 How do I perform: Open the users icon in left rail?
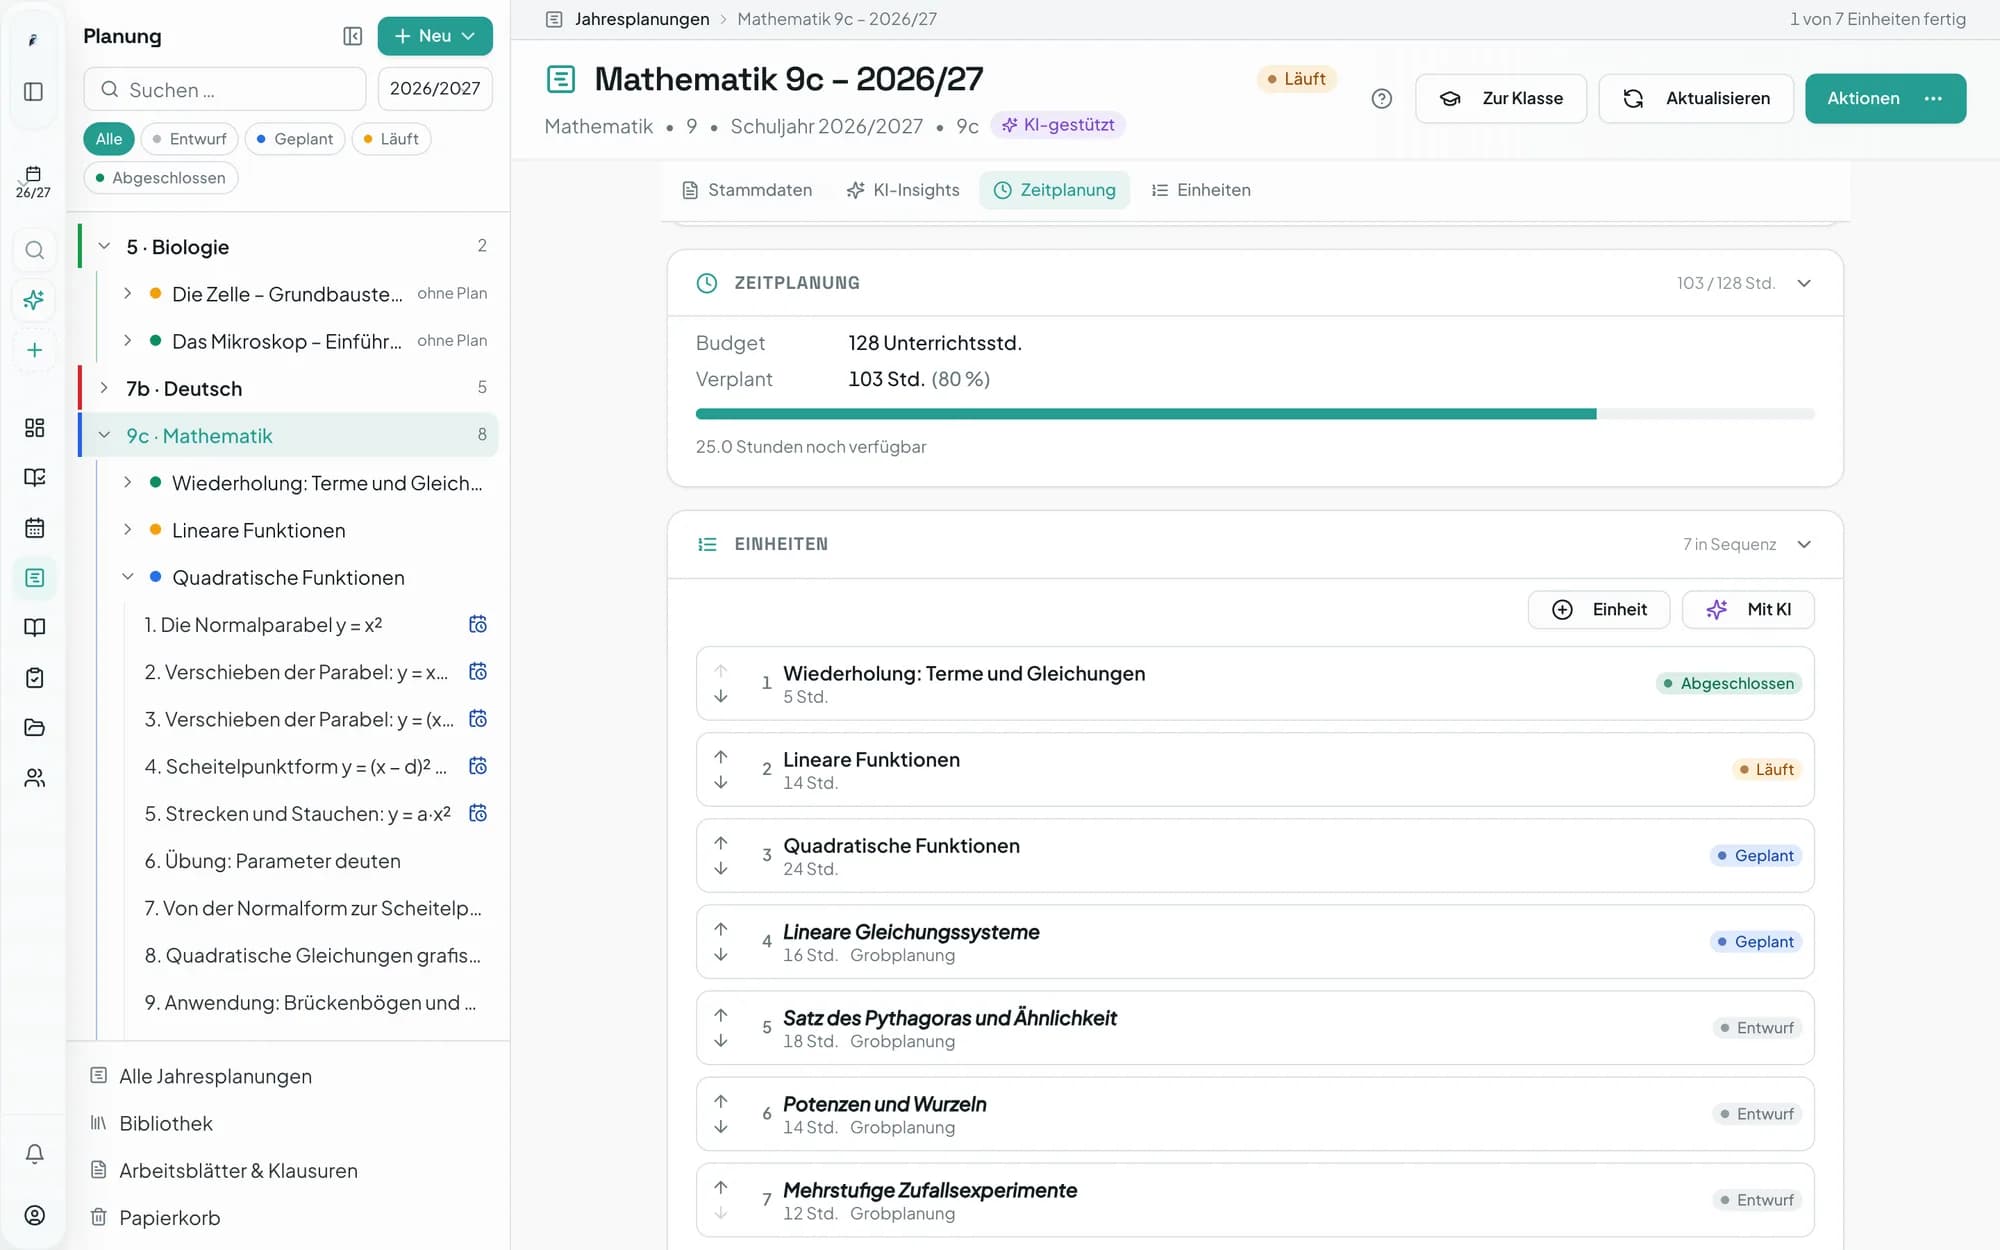(34, 778)
